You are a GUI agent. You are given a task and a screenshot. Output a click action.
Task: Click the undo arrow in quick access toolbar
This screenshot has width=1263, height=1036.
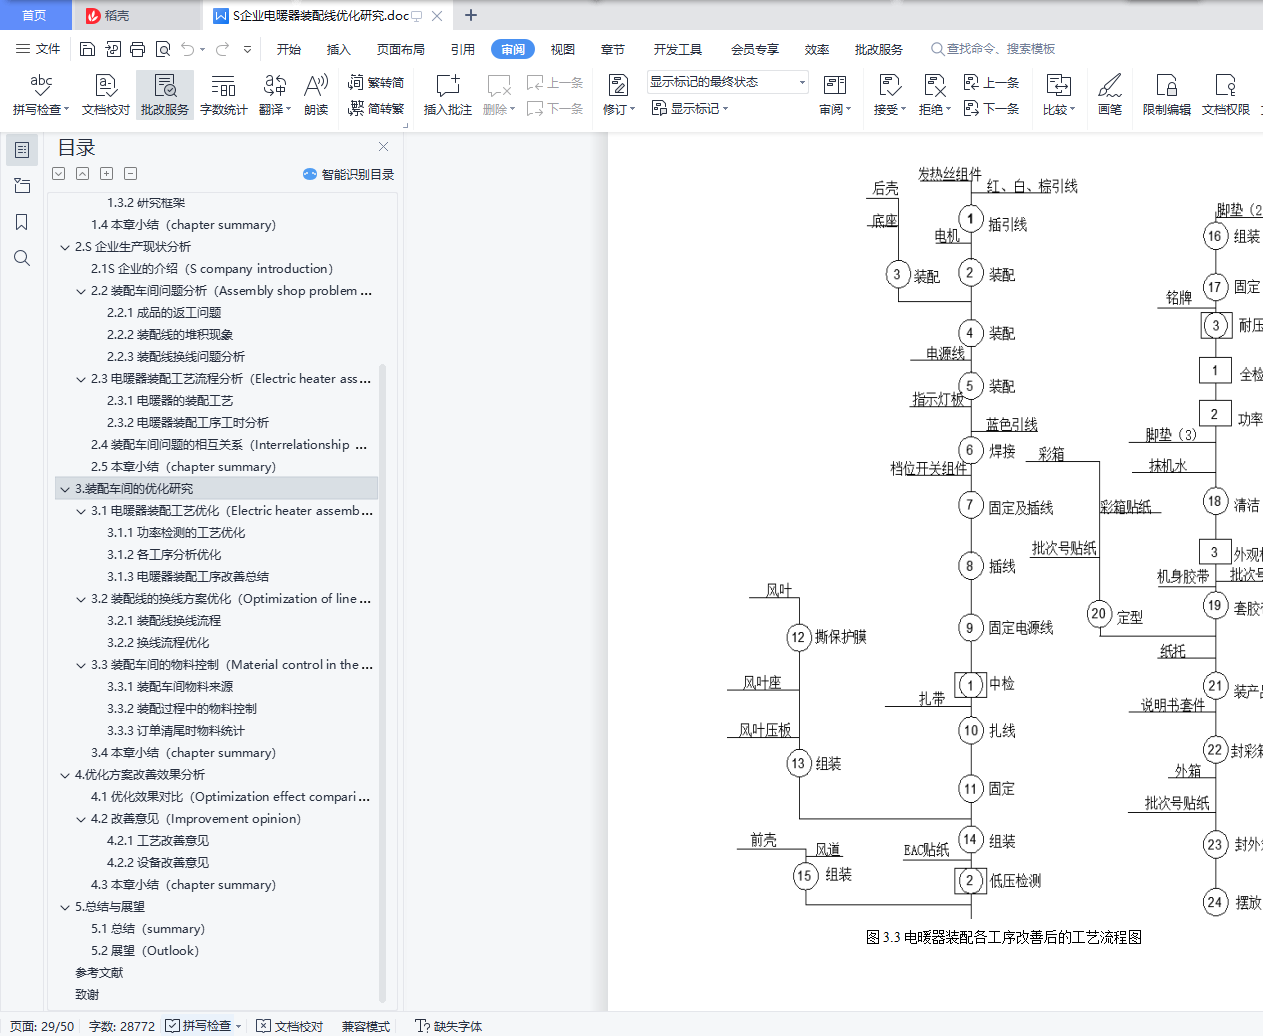coord(187,49)
